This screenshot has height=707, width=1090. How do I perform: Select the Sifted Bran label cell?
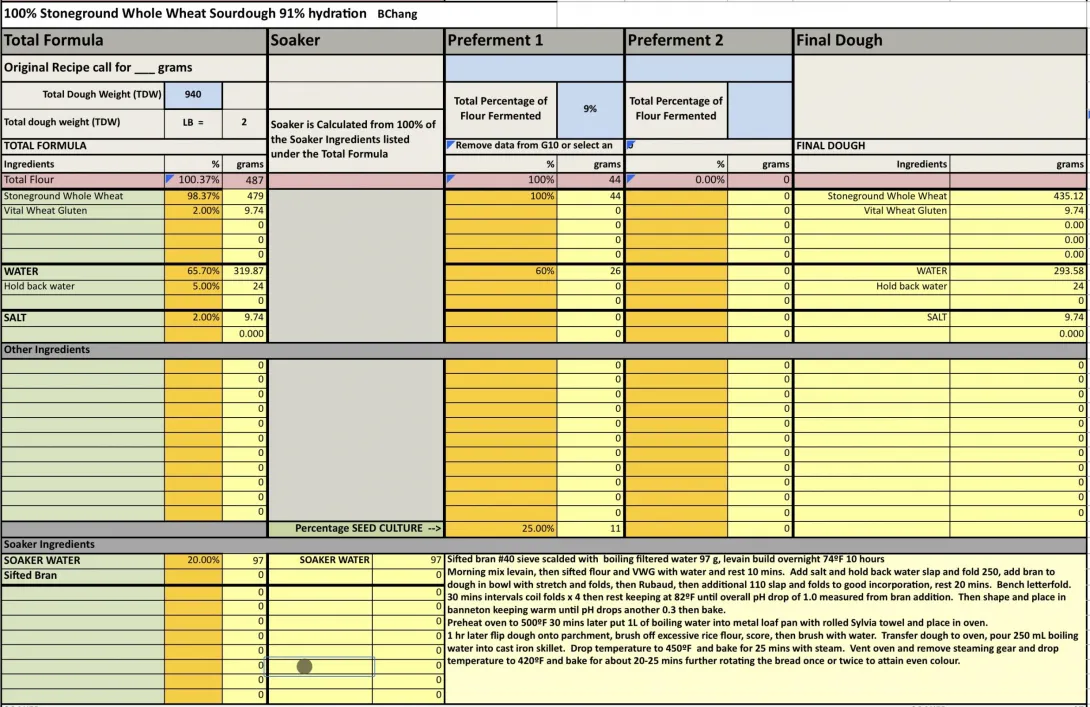pos(83,575)
